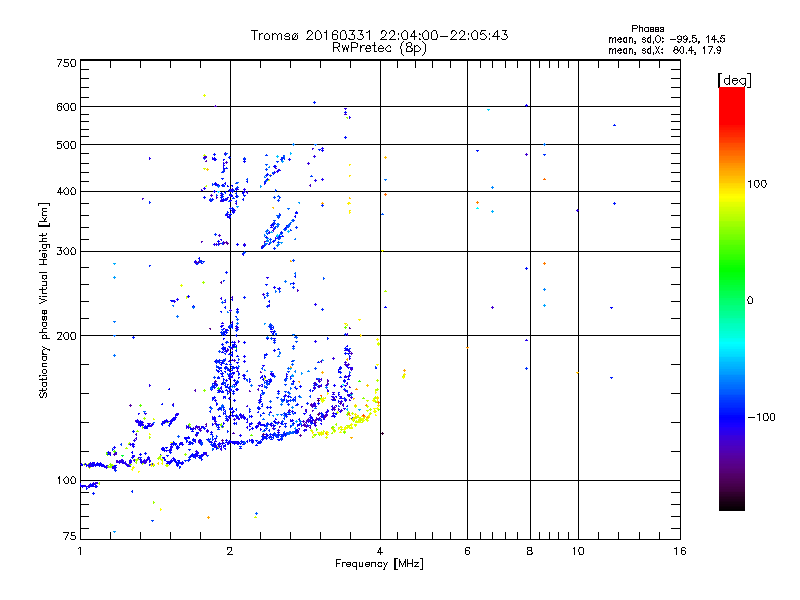Viewport: 800px width, 600px height.
Task: Click the x-axis tick label '6'
Action: click(467, 551)
